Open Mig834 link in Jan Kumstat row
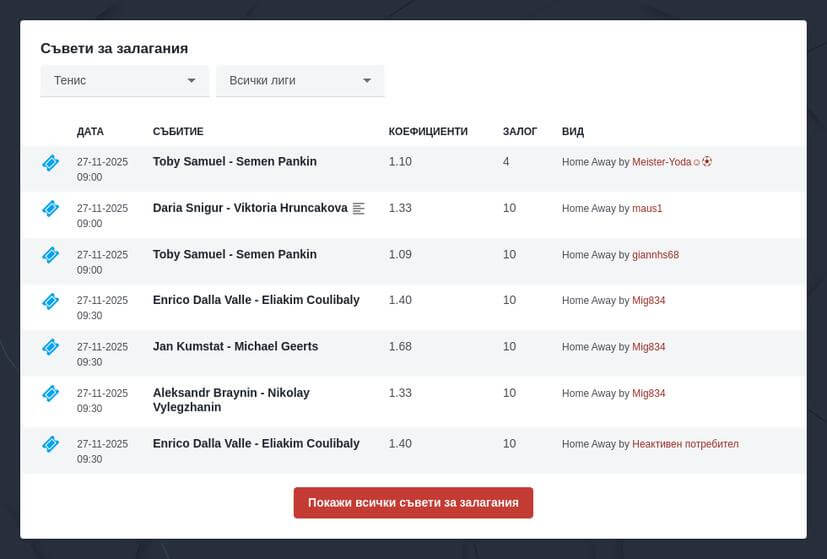This screenshot has width=827, height=559. point(648,347)
